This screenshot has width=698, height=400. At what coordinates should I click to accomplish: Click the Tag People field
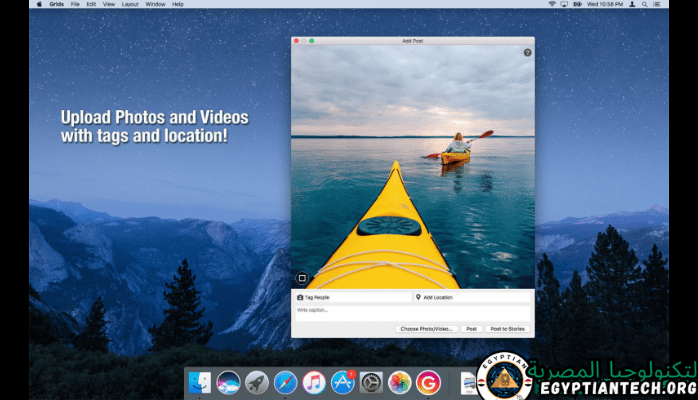pos(352,297)
